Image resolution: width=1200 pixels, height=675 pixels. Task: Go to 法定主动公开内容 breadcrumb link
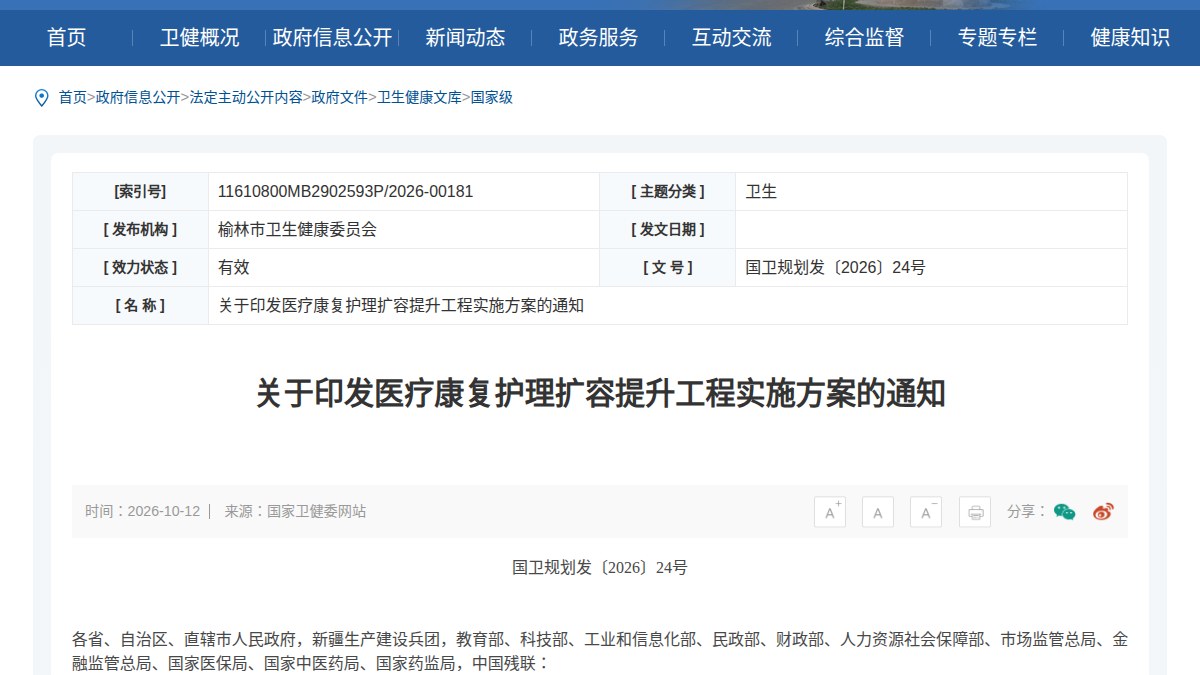click(246, 98)
